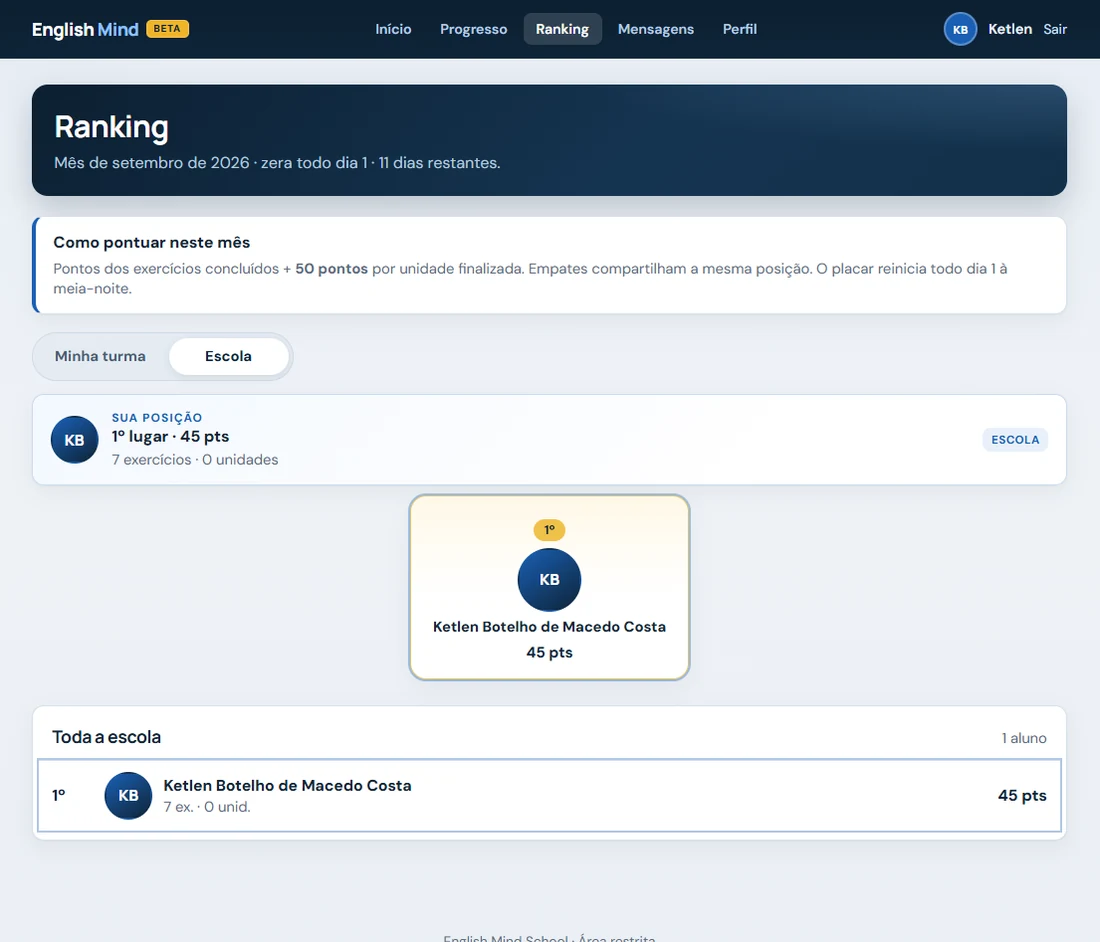Select the Escola ranking tab
This screenshot has width=1100, height=942.
pyautogui.click(x=229, y=356)
